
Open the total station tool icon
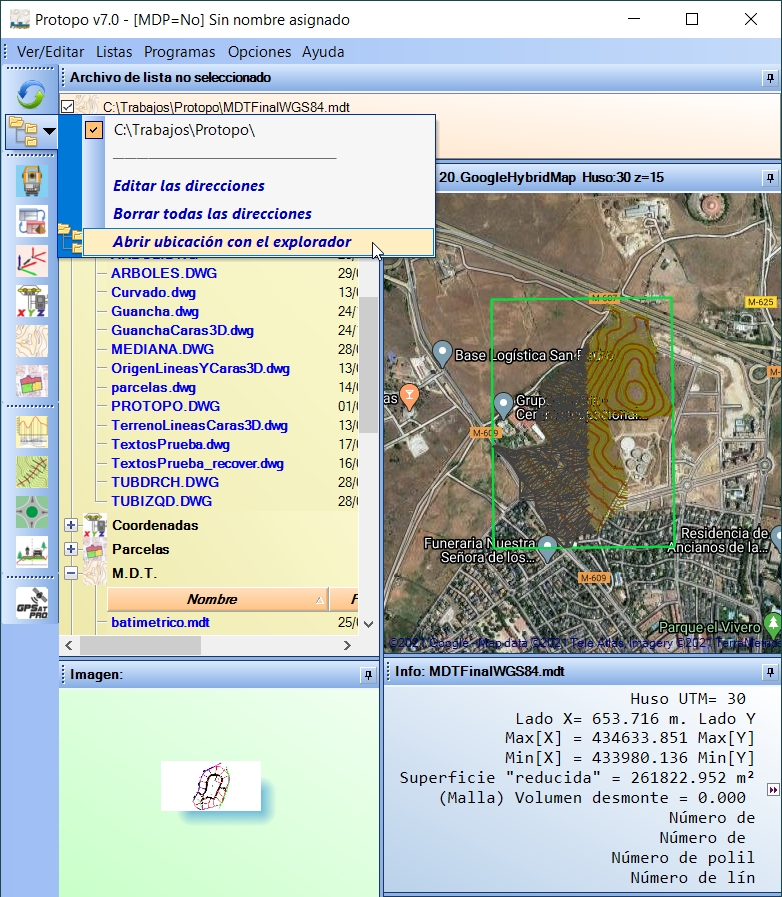coord(32,181)
